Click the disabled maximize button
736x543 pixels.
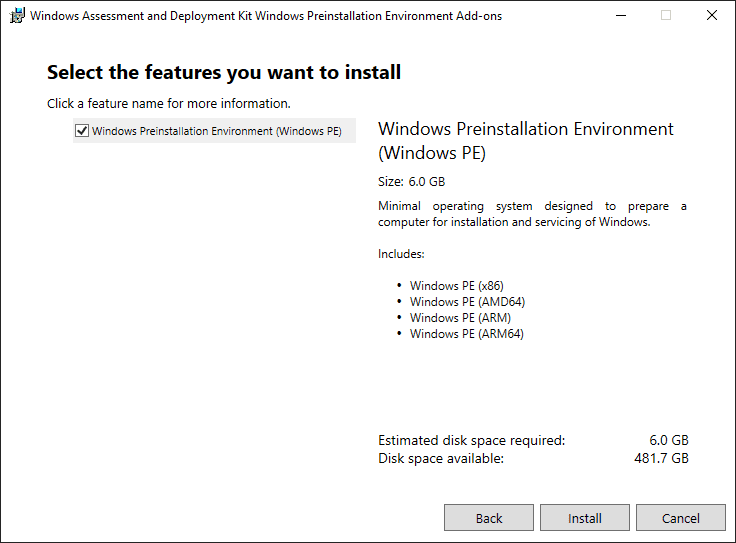click(x=666, y=16)
